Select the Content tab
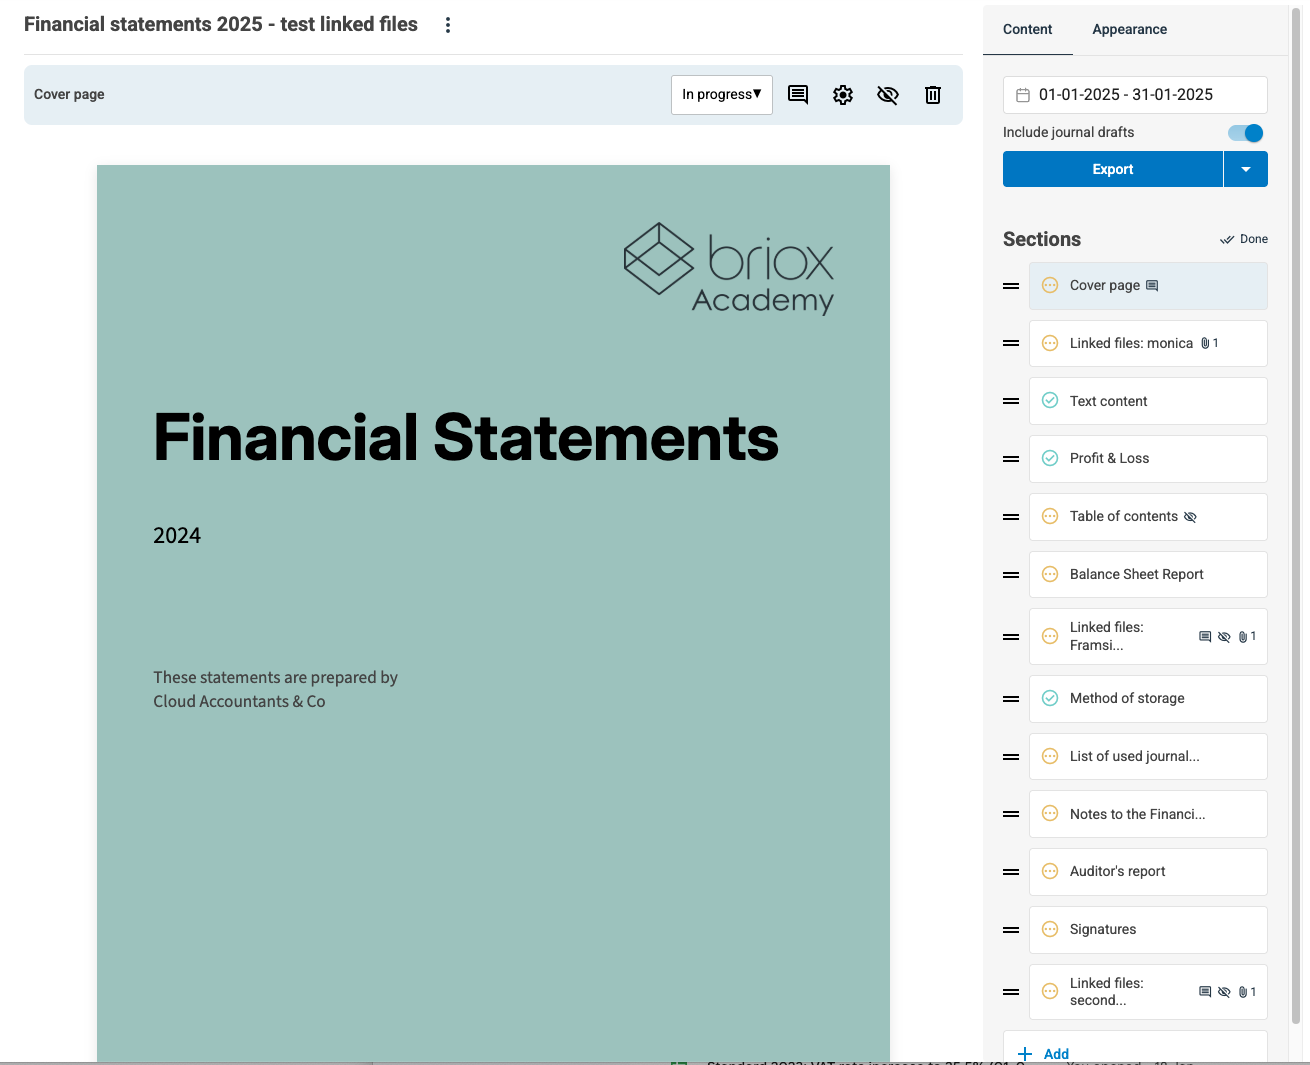 [x=1027, y=29]
